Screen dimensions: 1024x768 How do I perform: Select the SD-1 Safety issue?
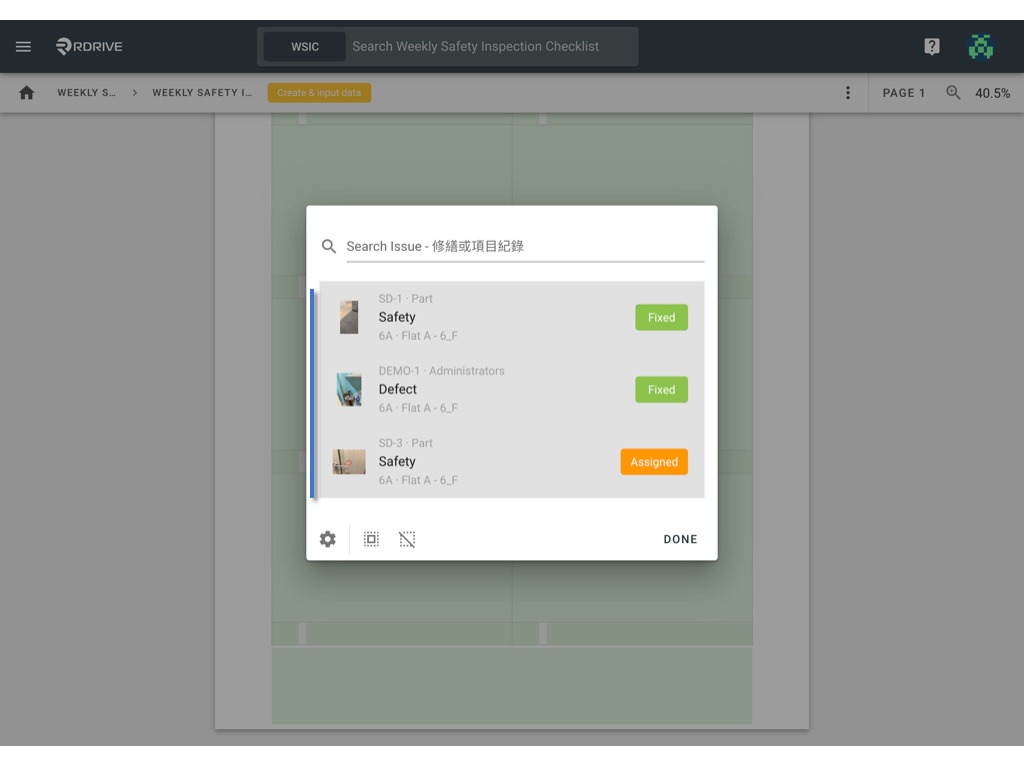tap(512, 317)
